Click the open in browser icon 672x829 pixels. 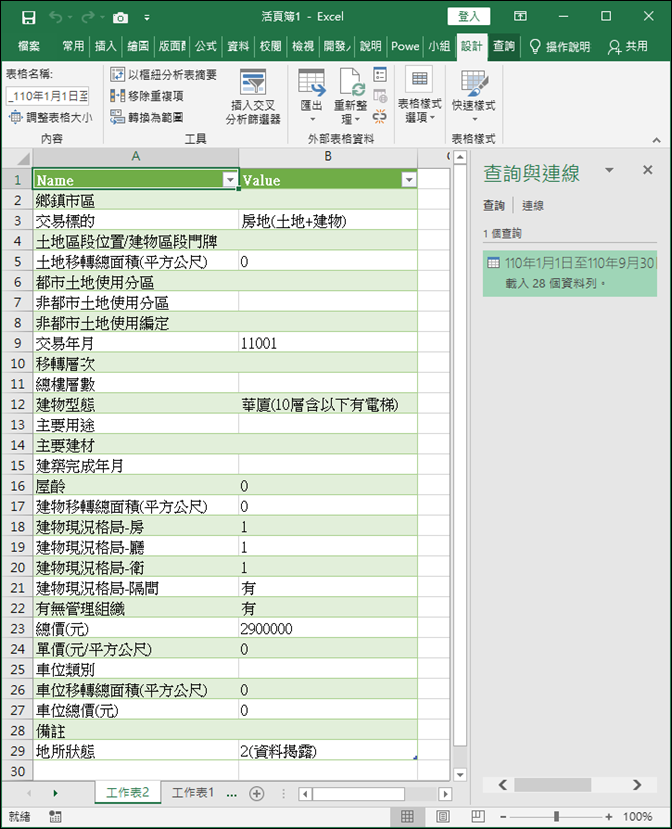coord(380,96)
